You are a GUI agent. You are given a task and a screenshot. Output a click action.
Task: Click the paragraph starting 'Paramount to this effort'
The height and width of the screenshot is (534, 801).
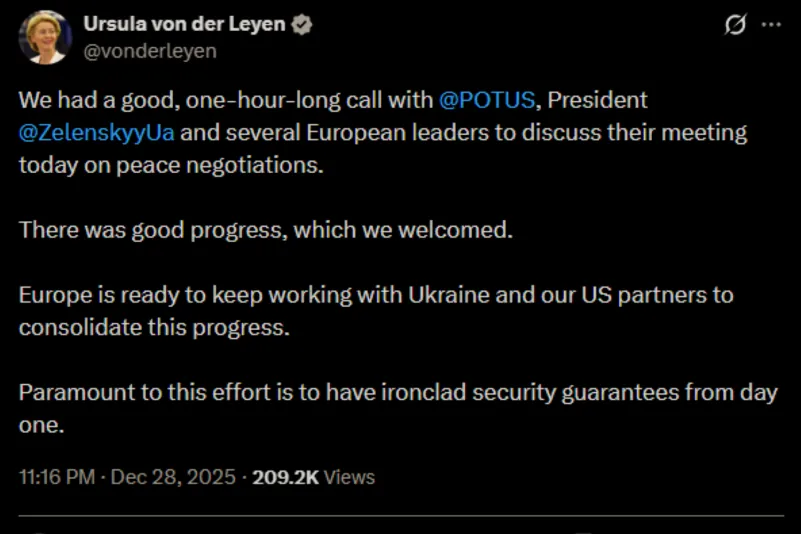click(398, 392)
